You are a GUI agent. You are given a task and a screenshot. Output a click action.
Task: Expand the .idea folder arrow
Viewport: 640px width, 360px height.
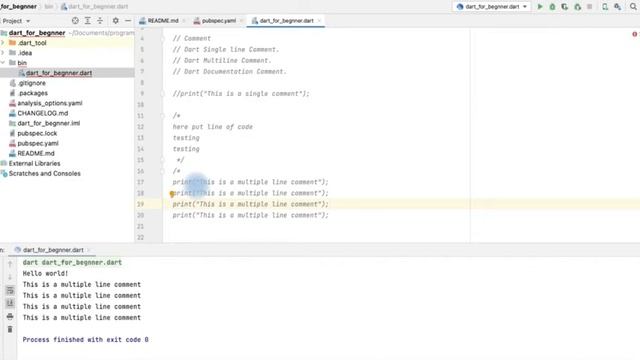coord(3,53)
